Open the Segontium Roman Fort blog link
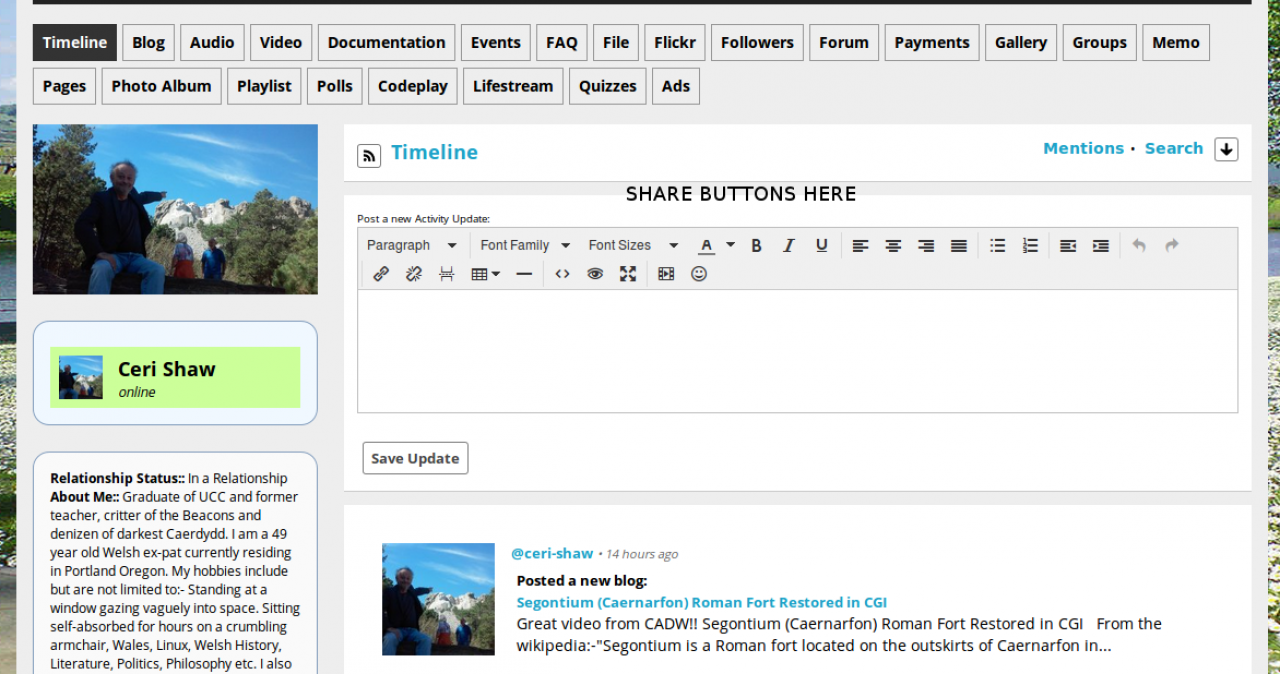This screenshot has height=674, width=1280. pos(701,602)
